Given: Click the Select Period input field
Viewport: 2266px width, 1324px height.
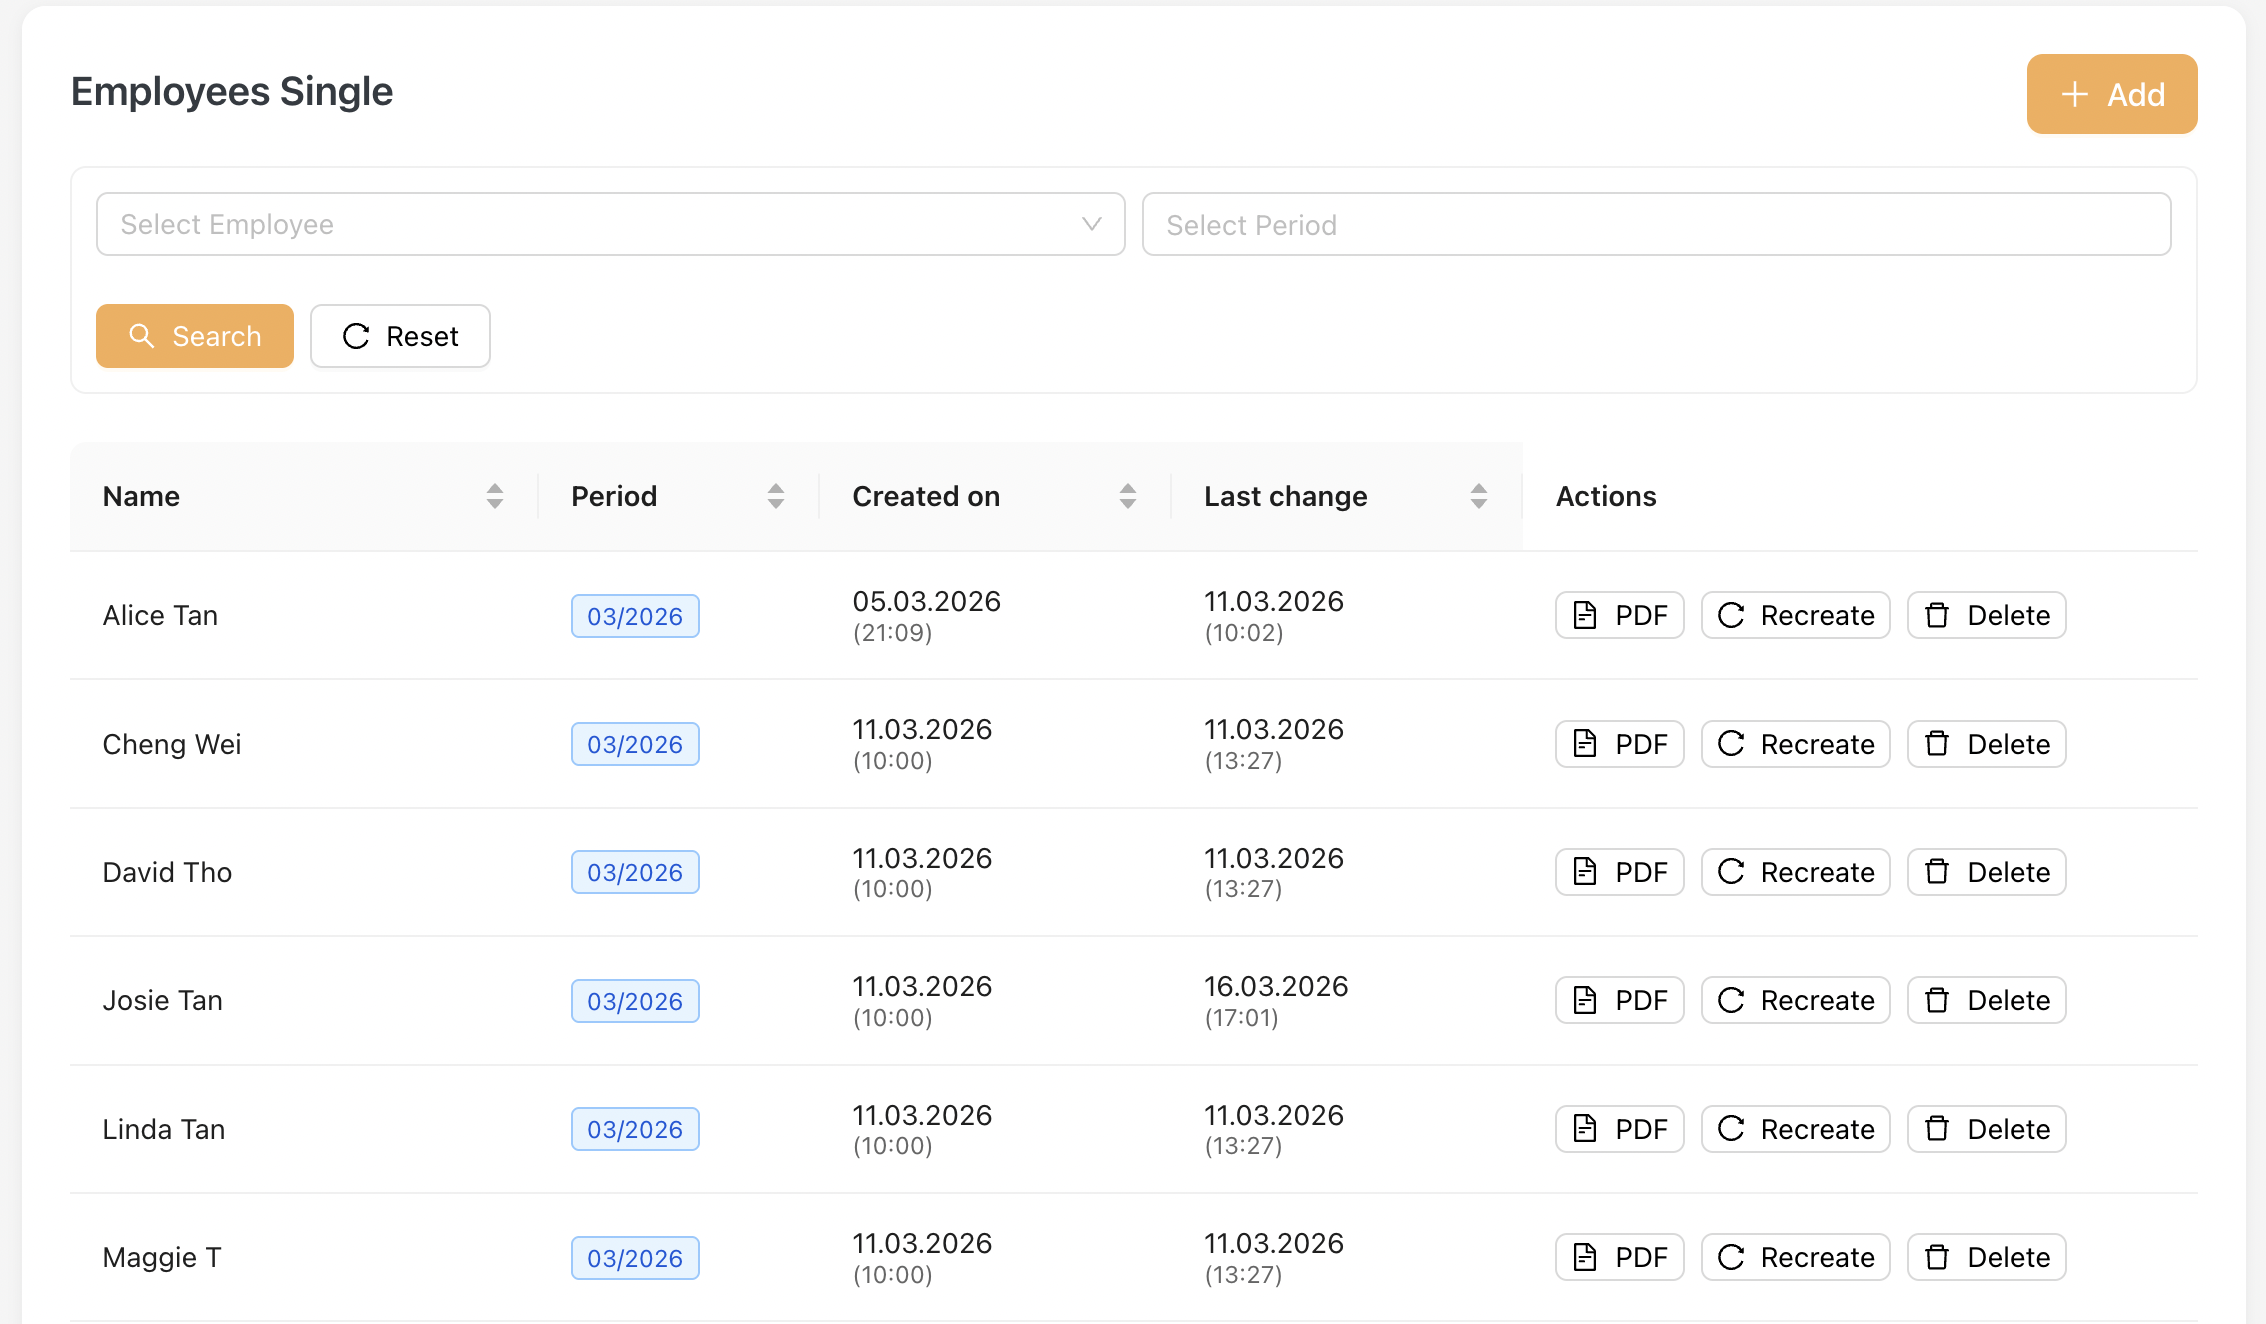Looking at the screenshot, I should (1655, 224).
